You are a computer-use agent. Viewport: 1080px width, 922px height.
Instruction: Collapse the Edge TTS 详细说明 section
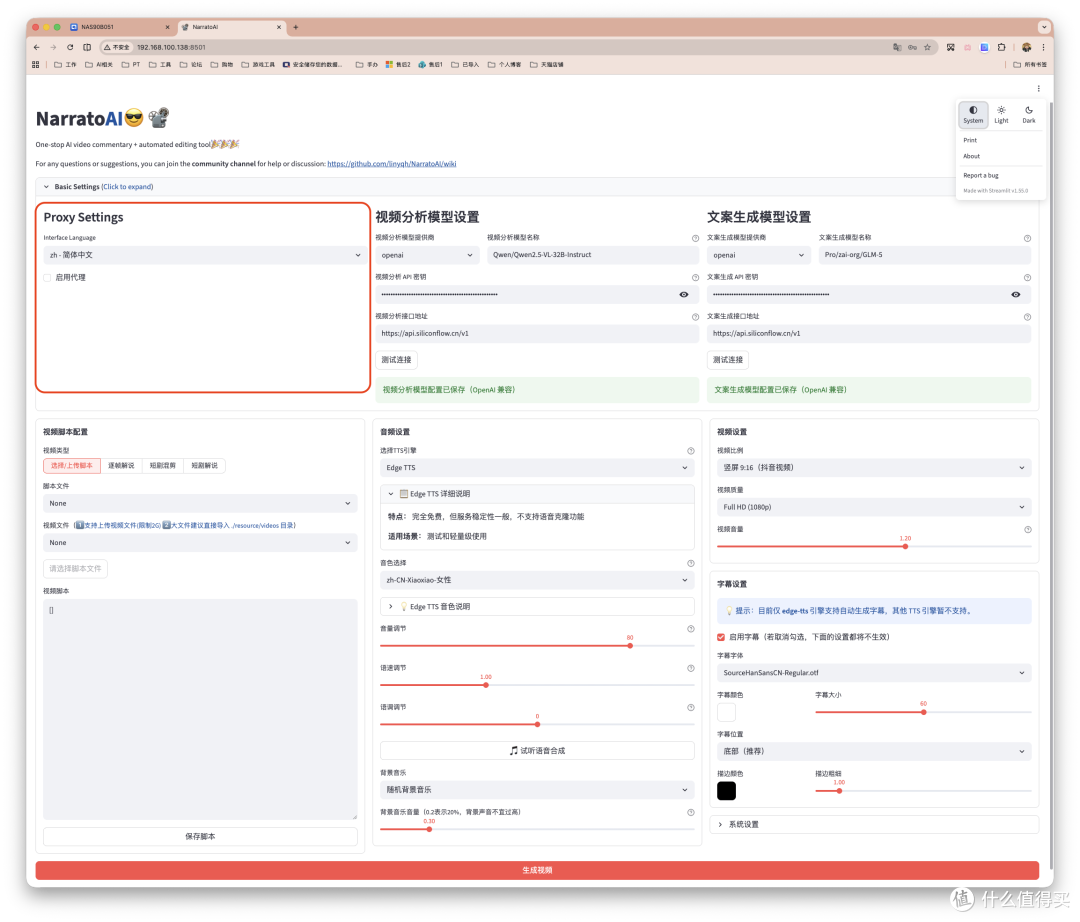[x=537, y=494]
